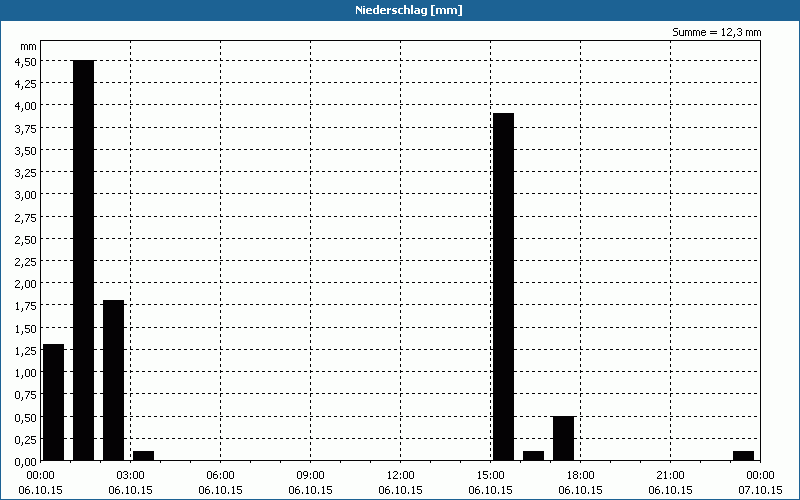Click the 2,75 y-axis label

point(26,217)
